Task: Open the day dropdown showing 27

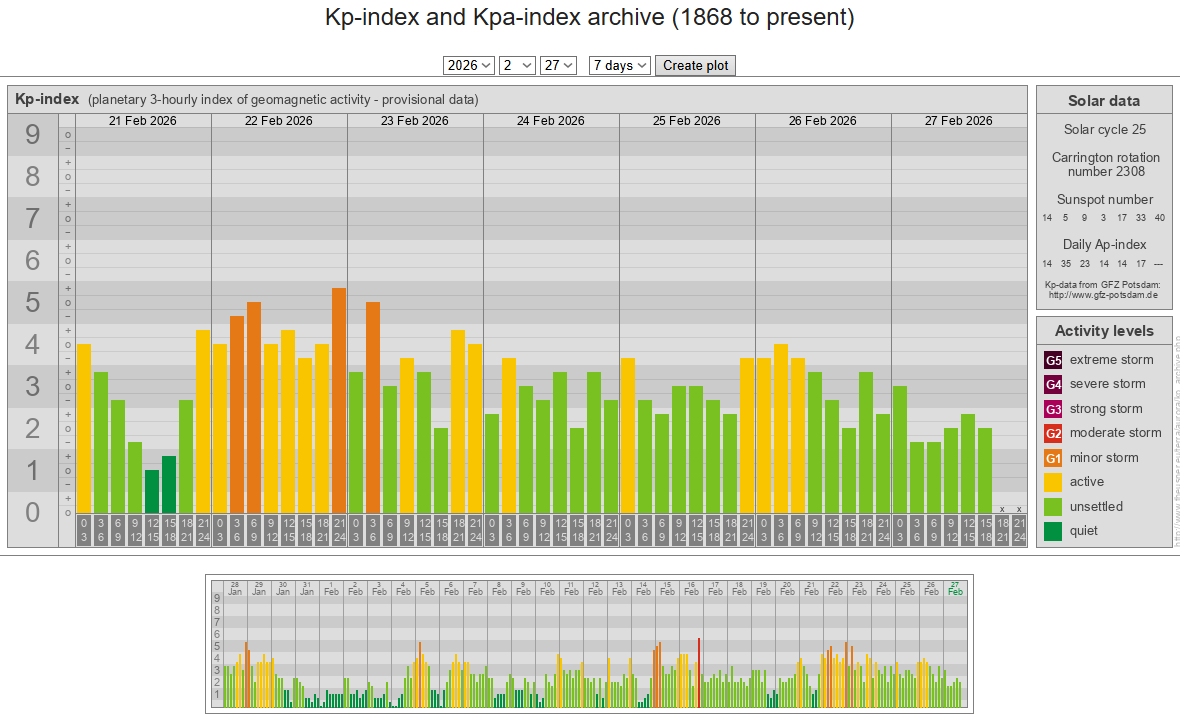Action: click(558, 65)
